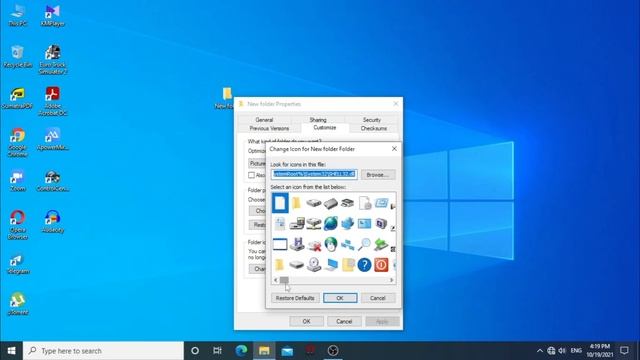Open the notification center icon
The width and height of the screenshot is (640, 360).
(x=624, y=351)
